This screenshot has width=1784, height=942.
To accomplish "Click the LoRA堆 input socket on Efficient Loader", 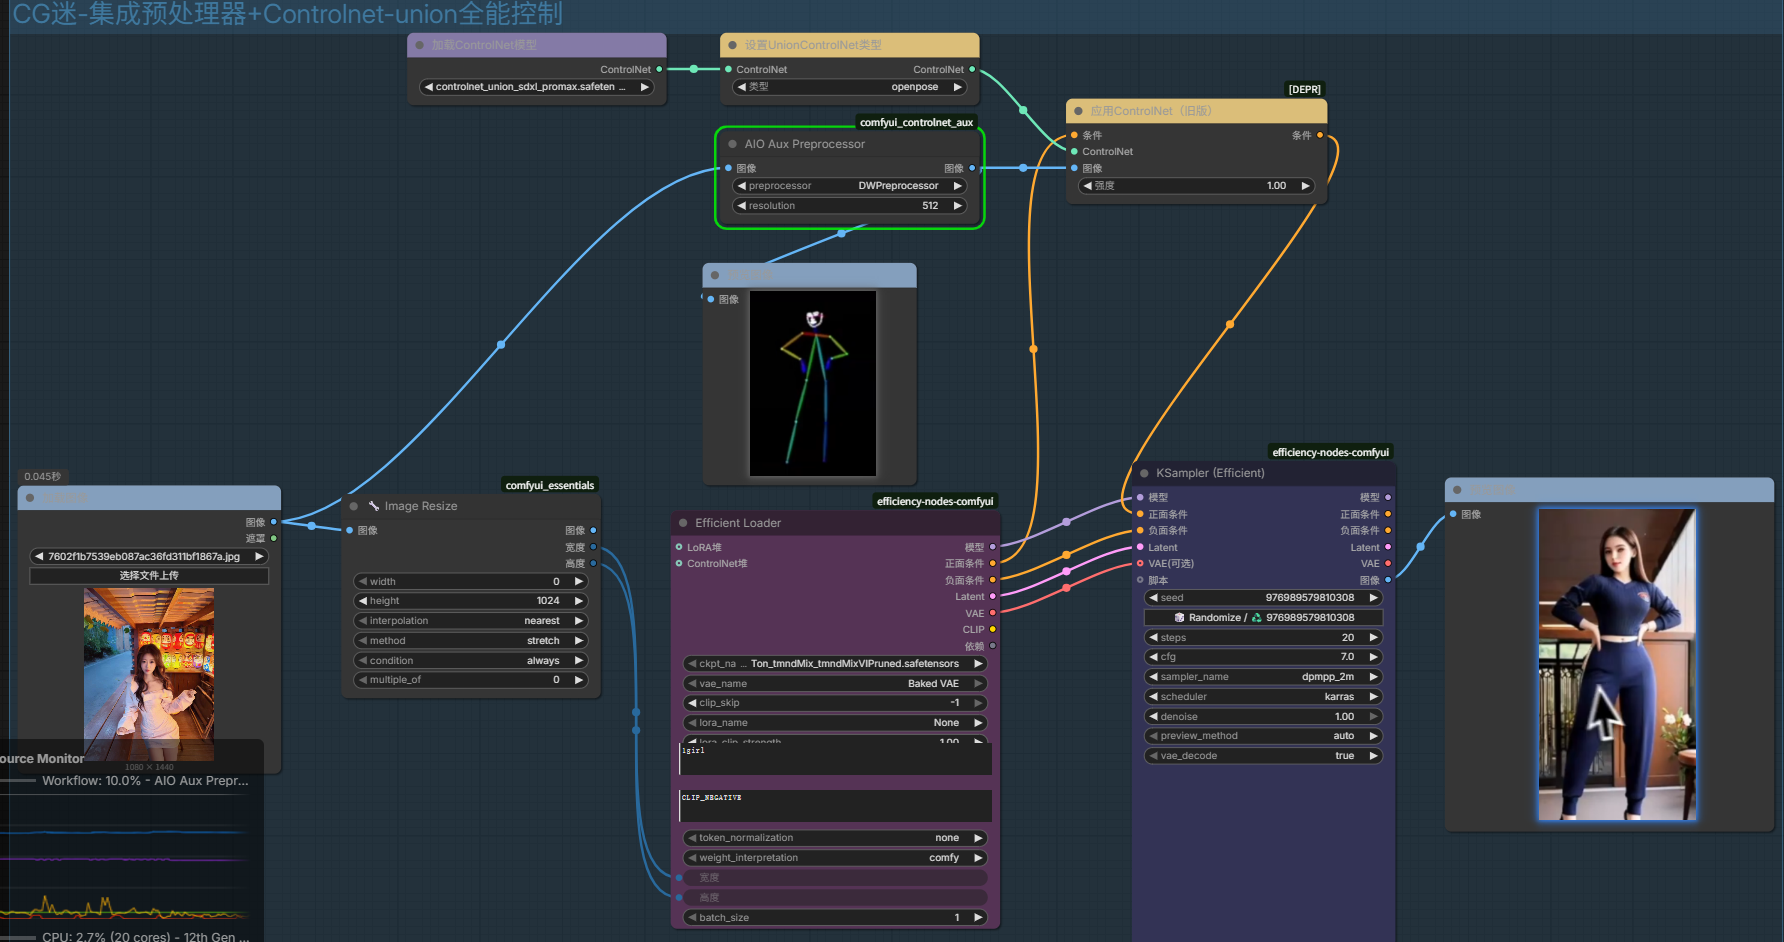I will [x=679, y=547].
